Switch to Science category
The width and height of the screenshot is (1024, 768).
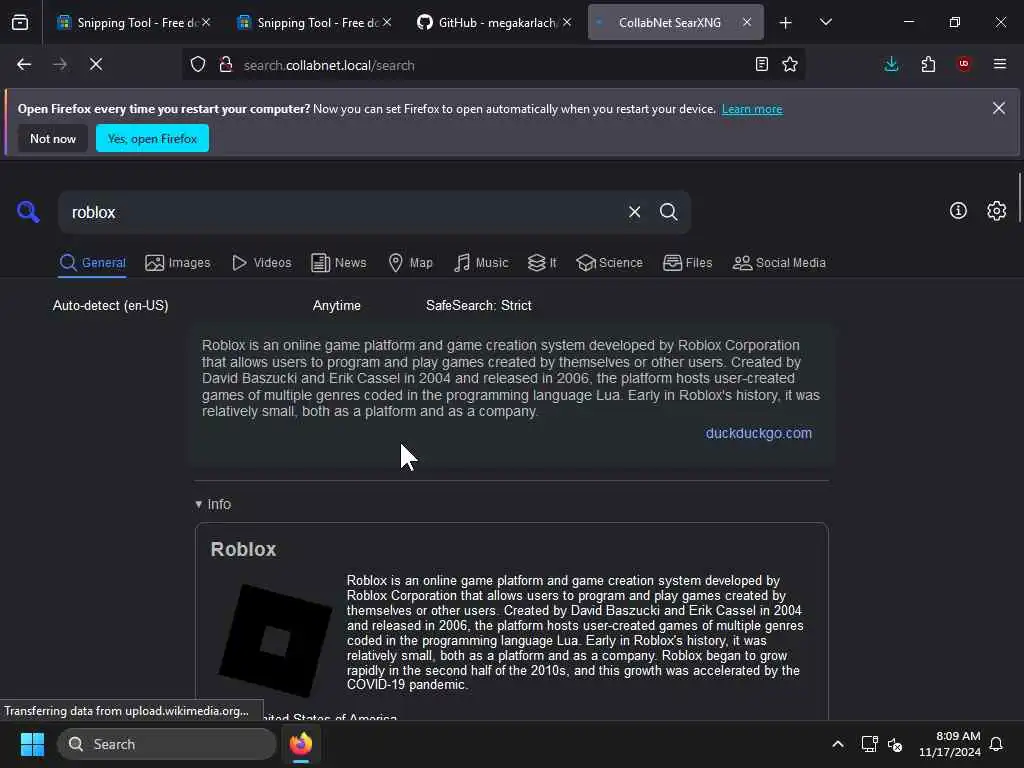(x=609, y=263)
